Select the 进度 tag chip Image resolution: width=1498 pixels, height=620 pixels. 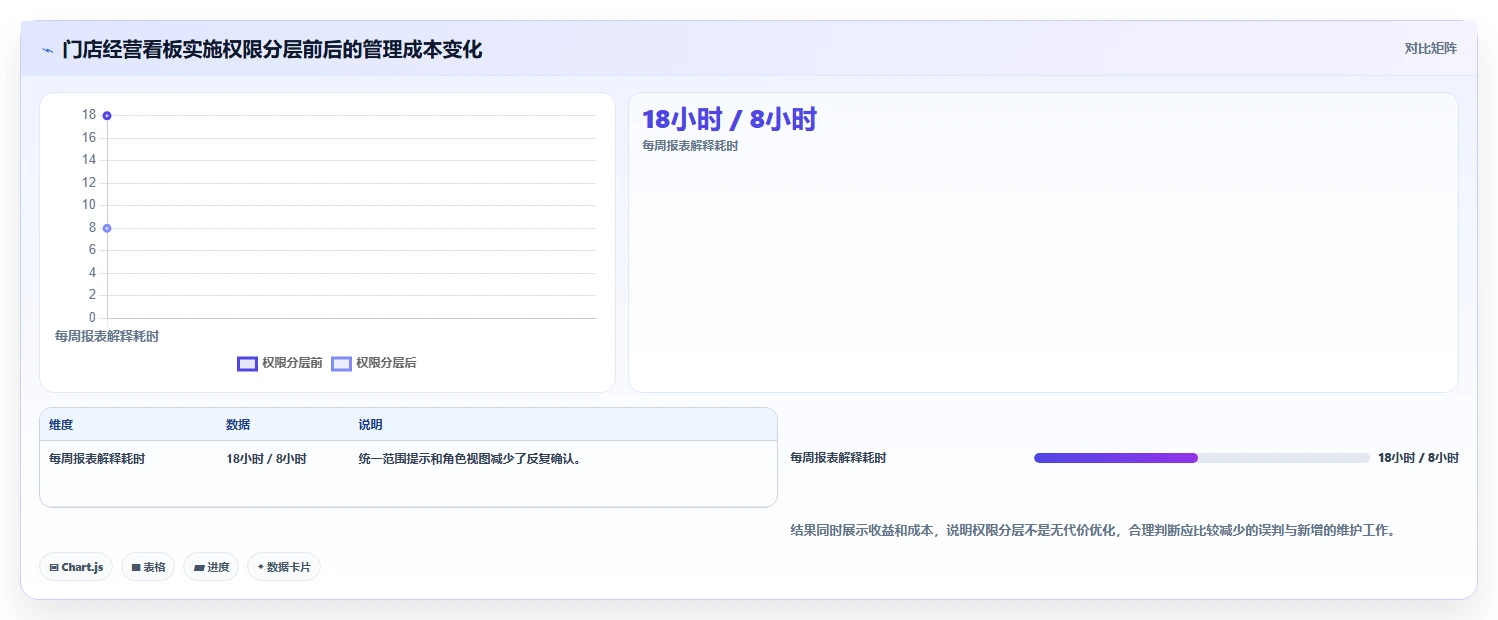point(211,567)
